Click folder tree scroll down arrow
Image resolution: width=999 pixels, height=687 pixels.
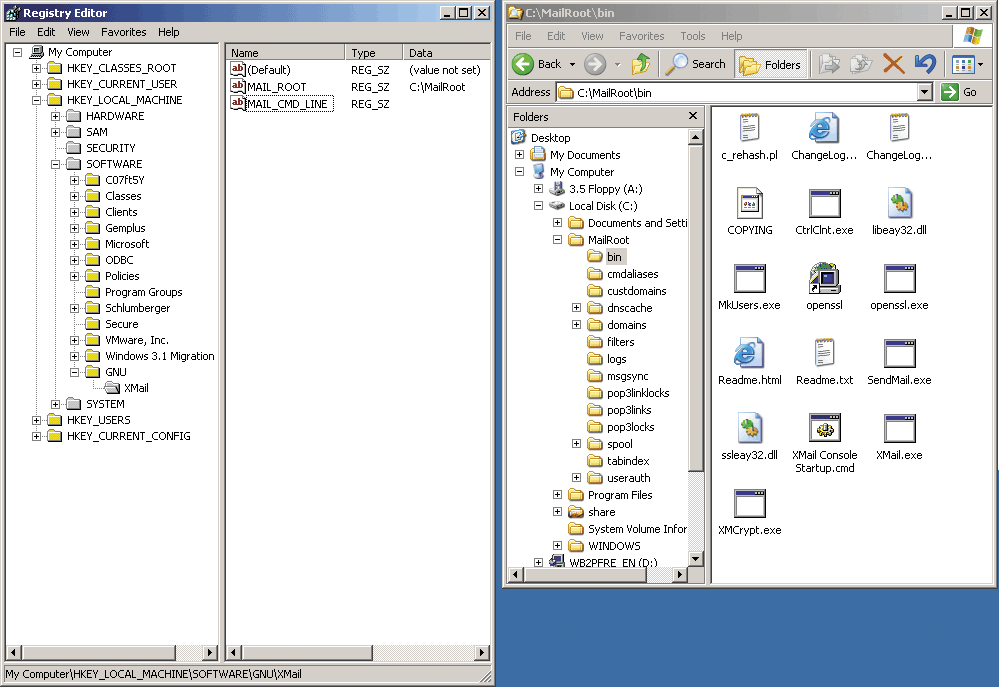pyautogui.click(x=696, y=559)
